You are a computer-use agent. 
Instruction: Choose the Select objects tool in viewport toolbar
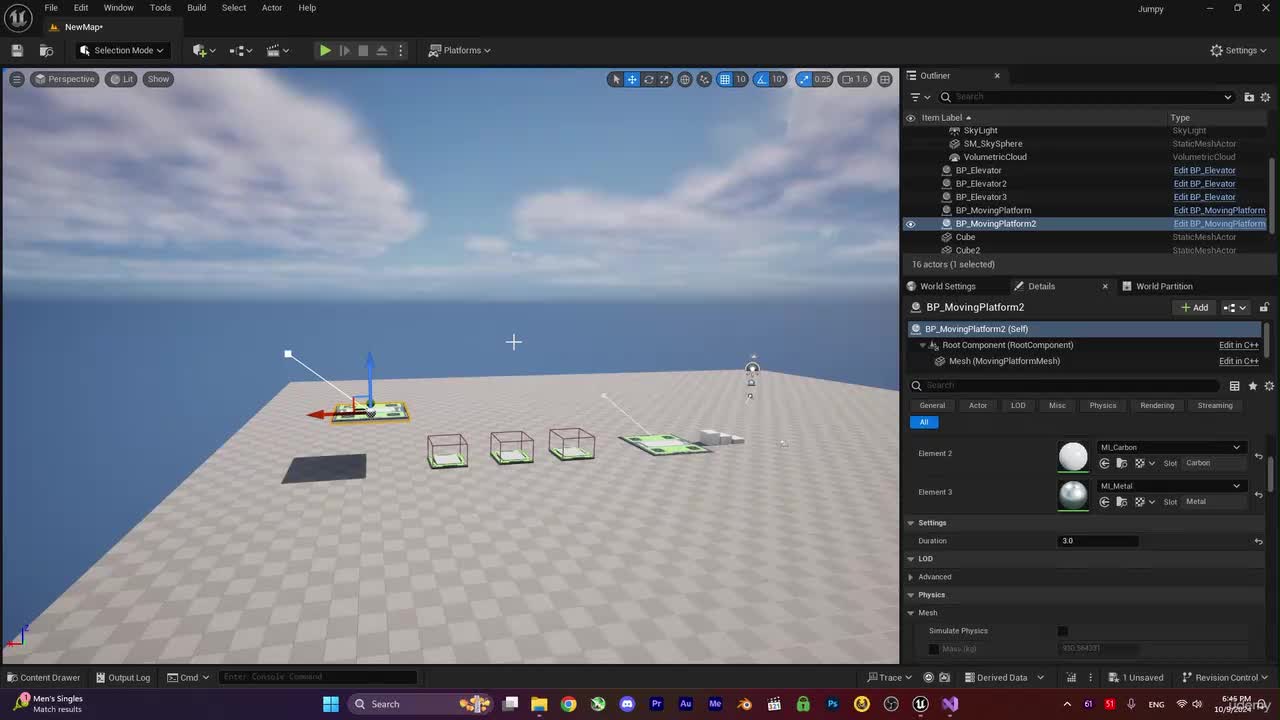[x=616, y=79]
